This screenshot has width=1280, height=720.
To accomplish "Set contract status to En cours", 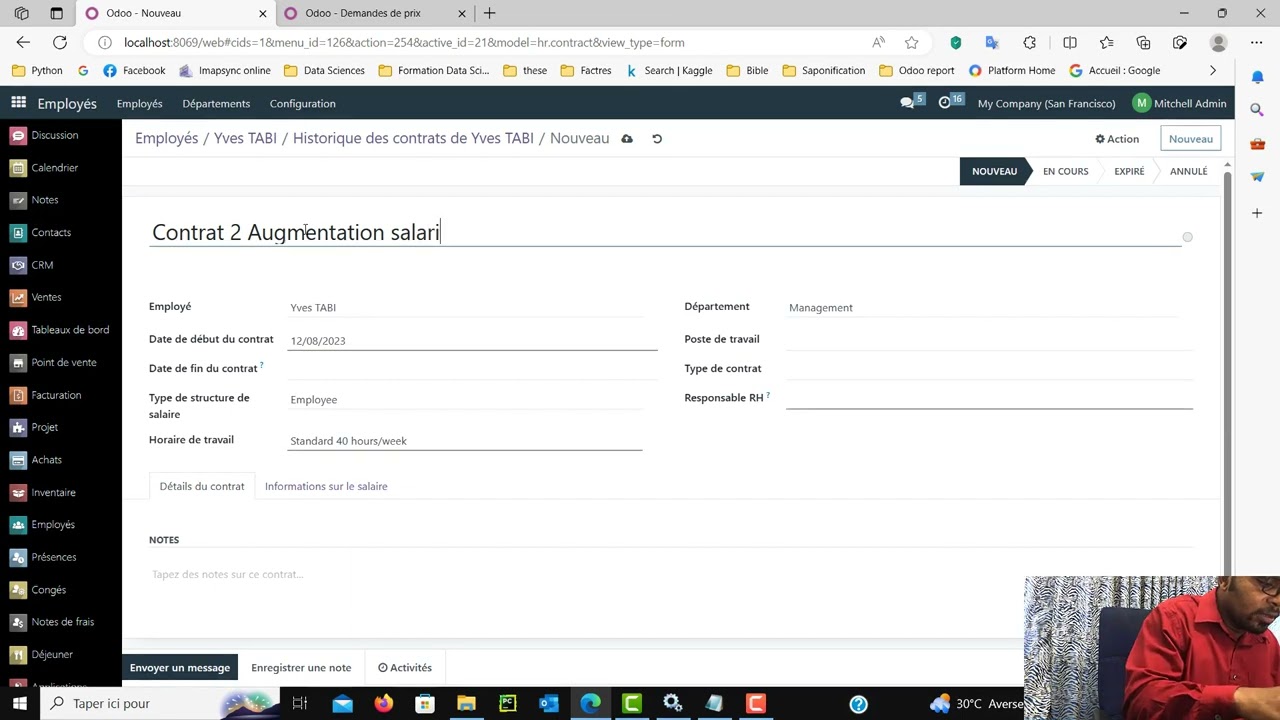I will [1065, 171].
